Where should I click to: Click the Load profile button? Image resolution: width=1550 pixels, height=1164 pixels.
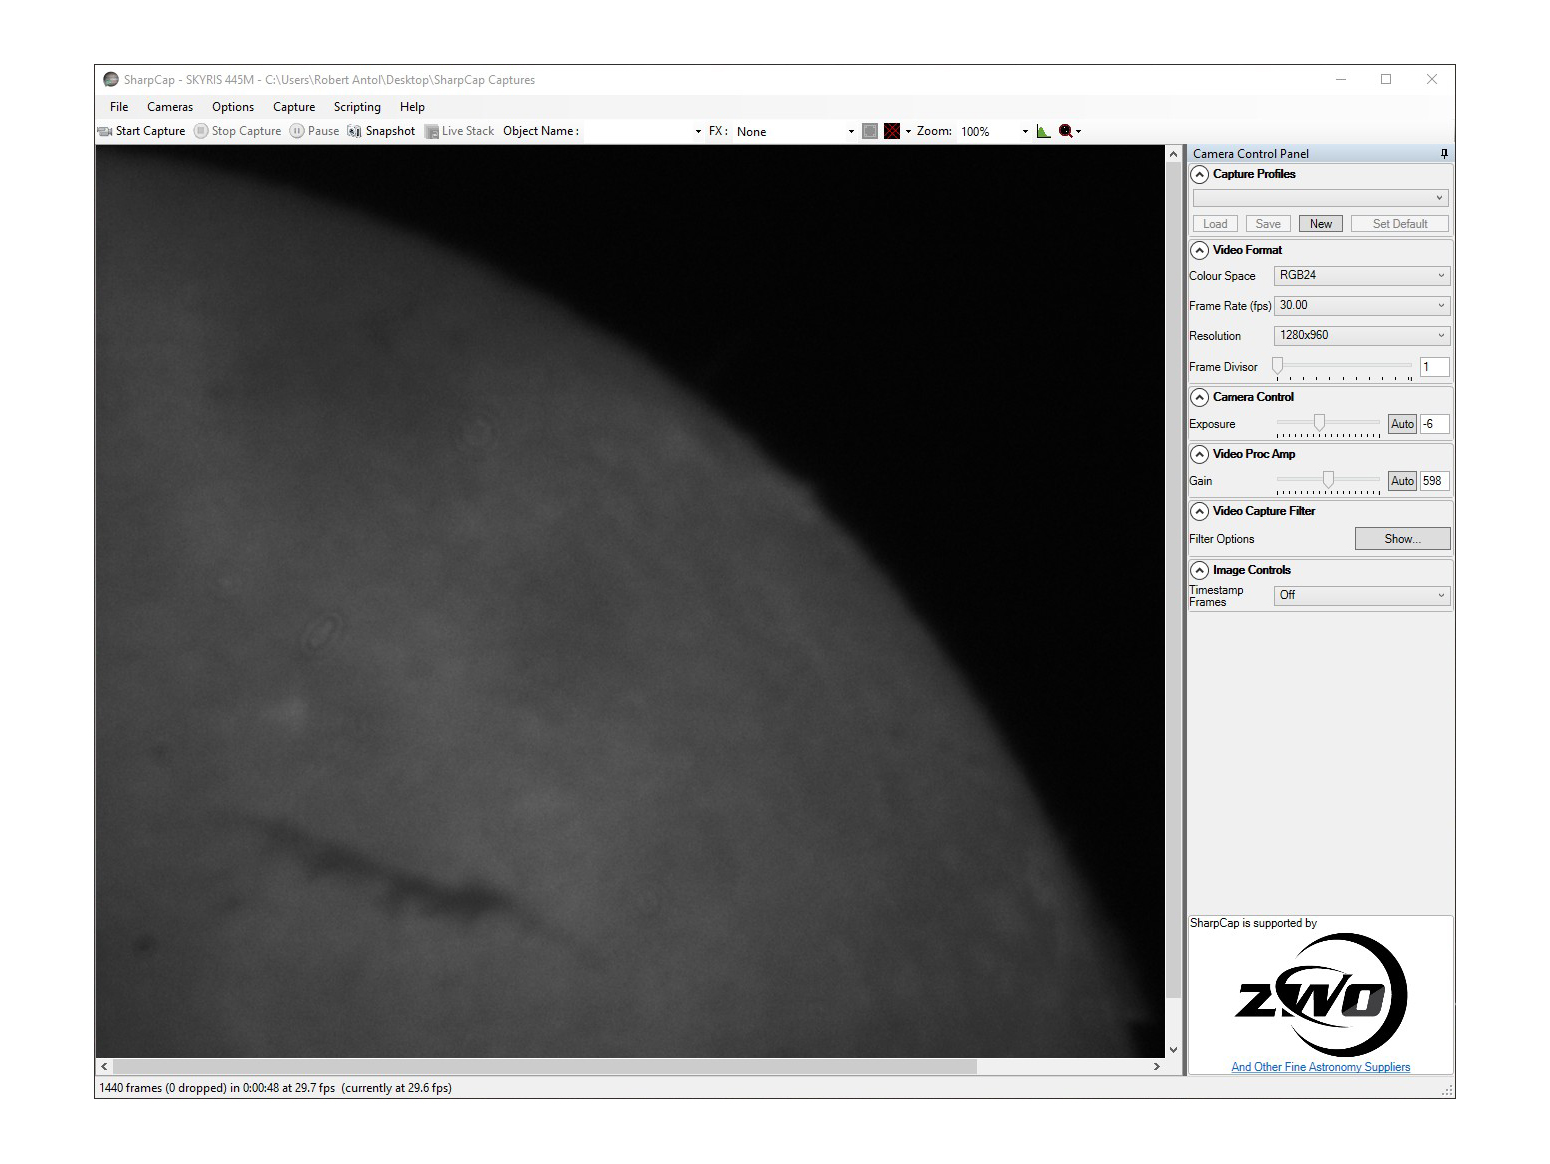coord(1215,224)
